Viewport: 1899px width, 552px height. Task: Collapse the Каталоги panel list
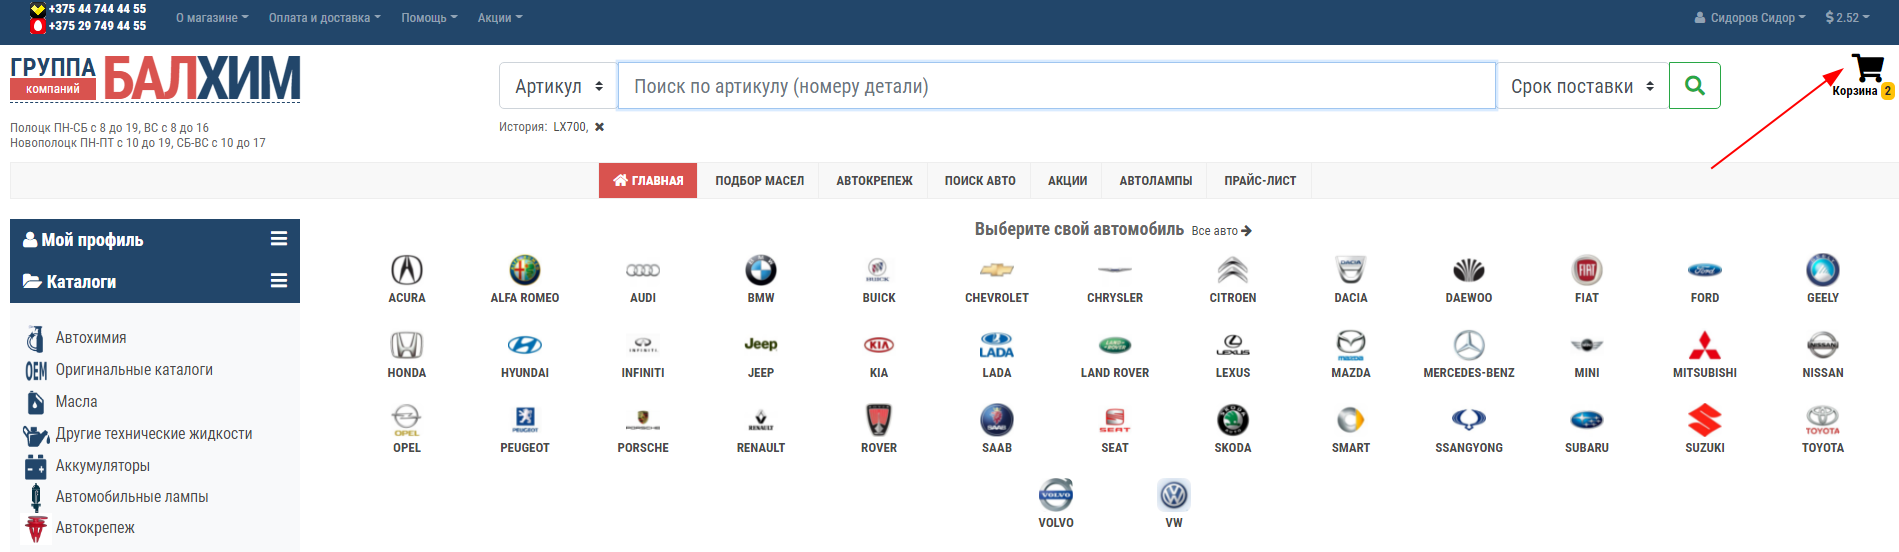[x=279, y=281]
